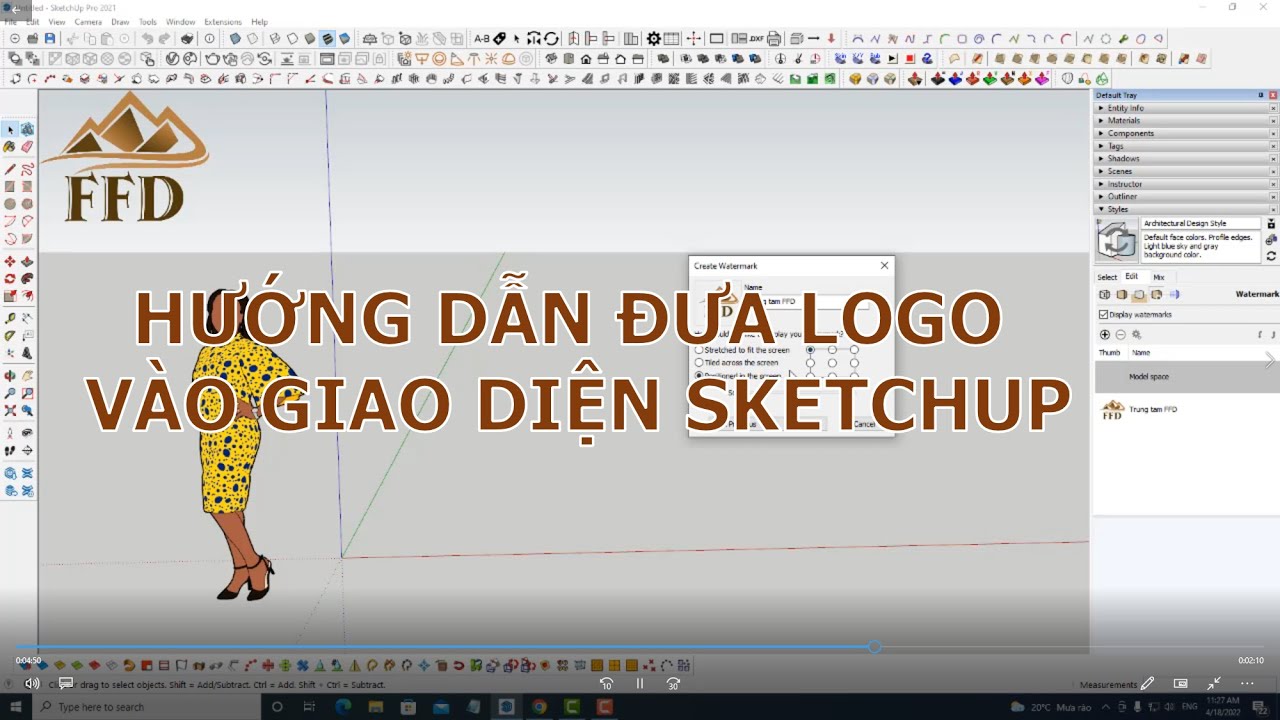Skip forward 30 seconds
1280x720 pixels.
(674, 683)
